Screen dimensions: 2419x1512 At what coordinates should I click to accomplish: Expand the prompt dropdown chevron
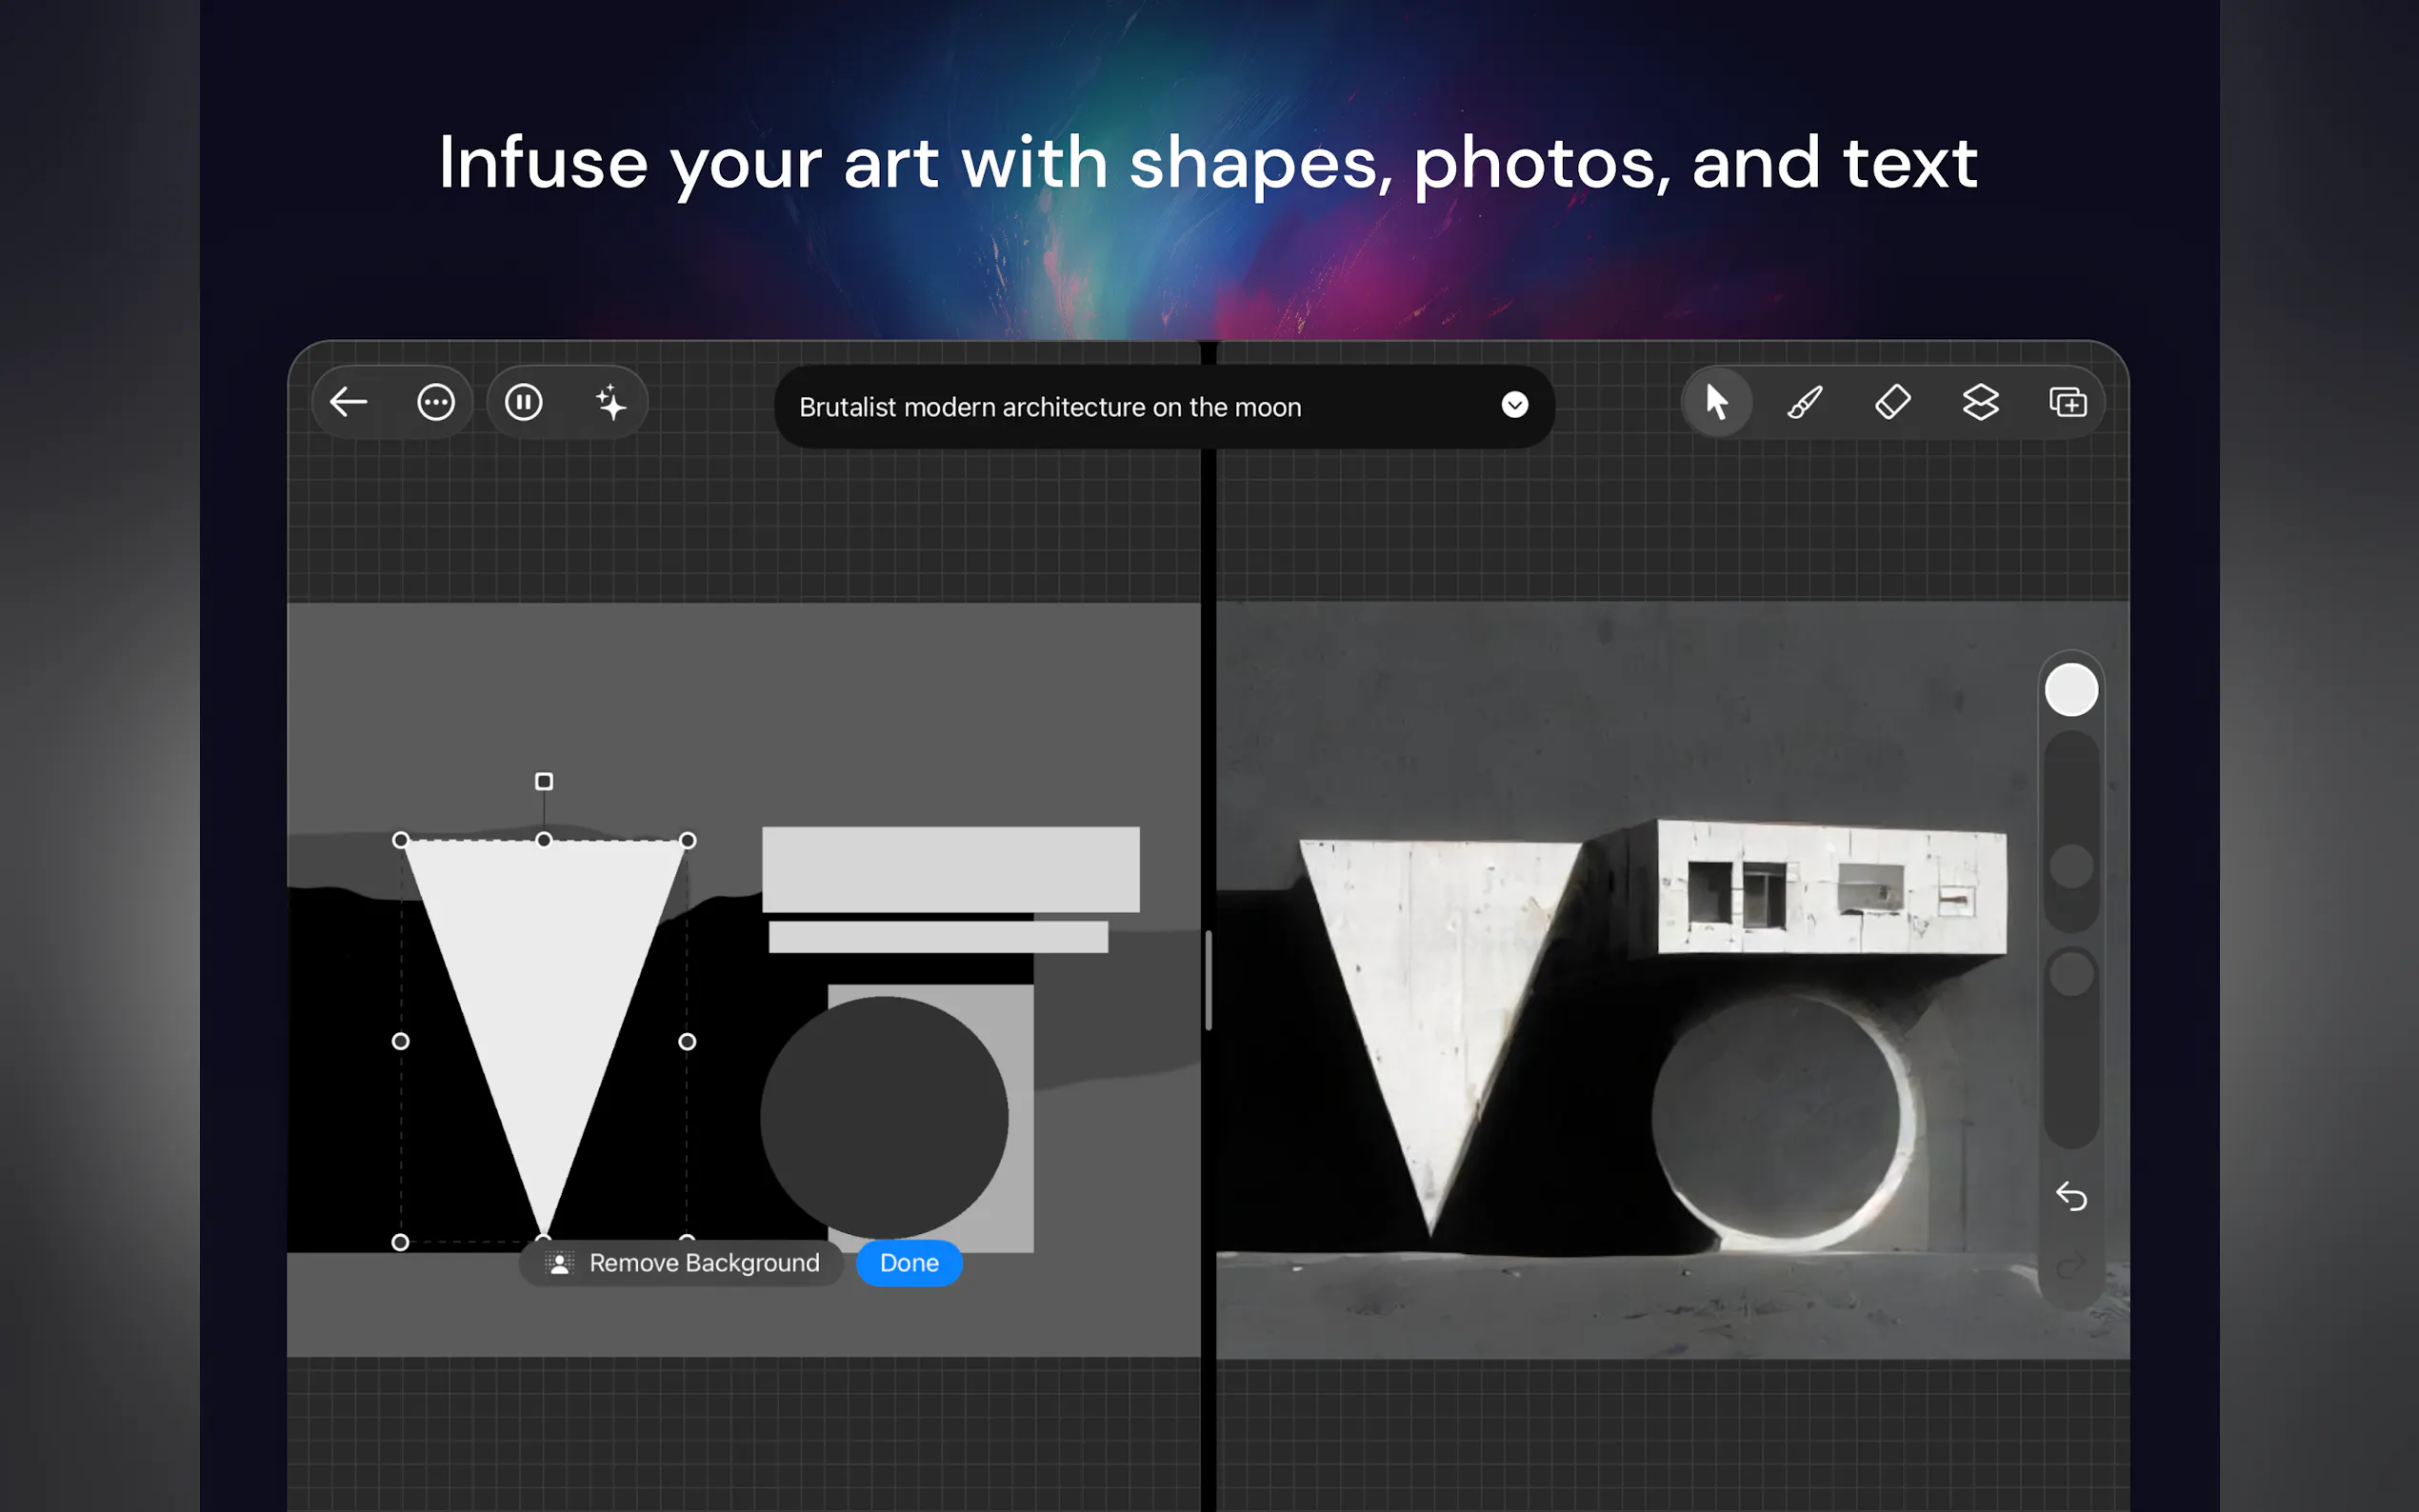click(x=1514, y=405)
